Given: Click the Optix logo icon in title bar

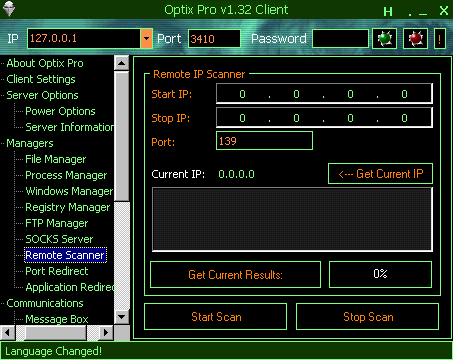Looking at the screenshot, I should (9, 9).
